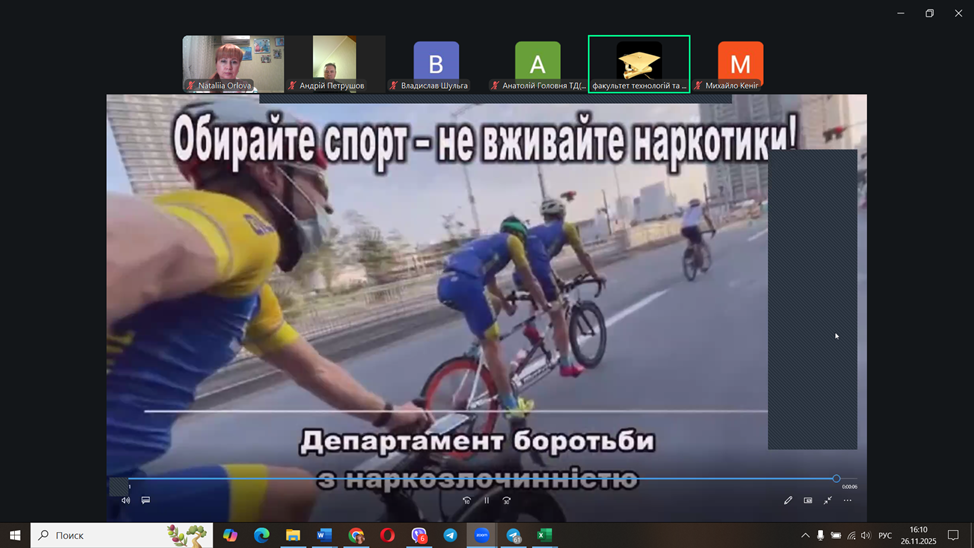Image resolution: width=974 pixels, height=548 pixels.
Task: Open Zoom from the Windows taskbar
Action: (x=482, y=535)
